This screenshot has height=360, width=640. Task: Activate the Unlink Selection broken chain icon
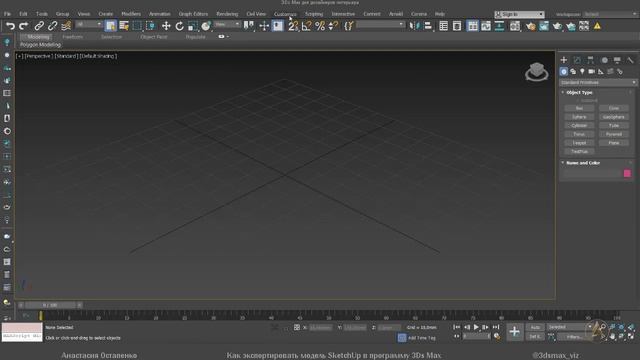tap(52, 26)
